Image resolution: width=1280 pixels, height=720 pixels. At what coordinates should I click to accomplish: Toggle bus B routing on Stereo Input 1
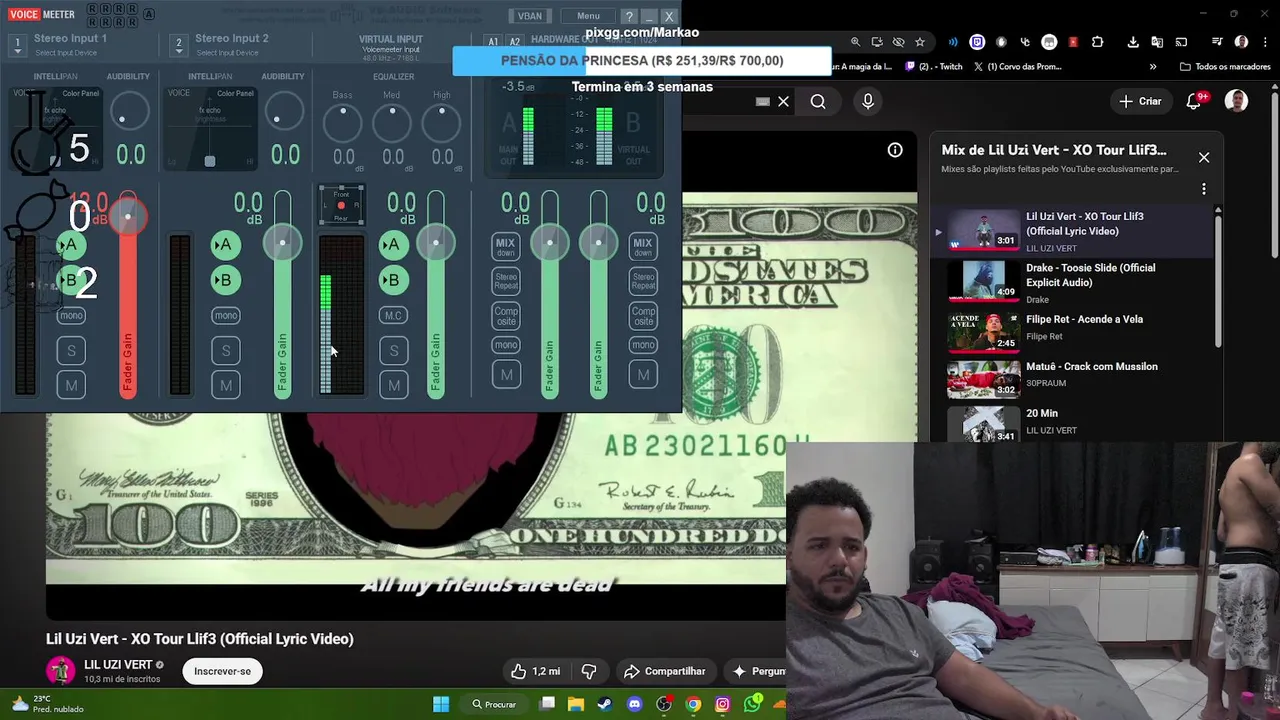[70, 280]
